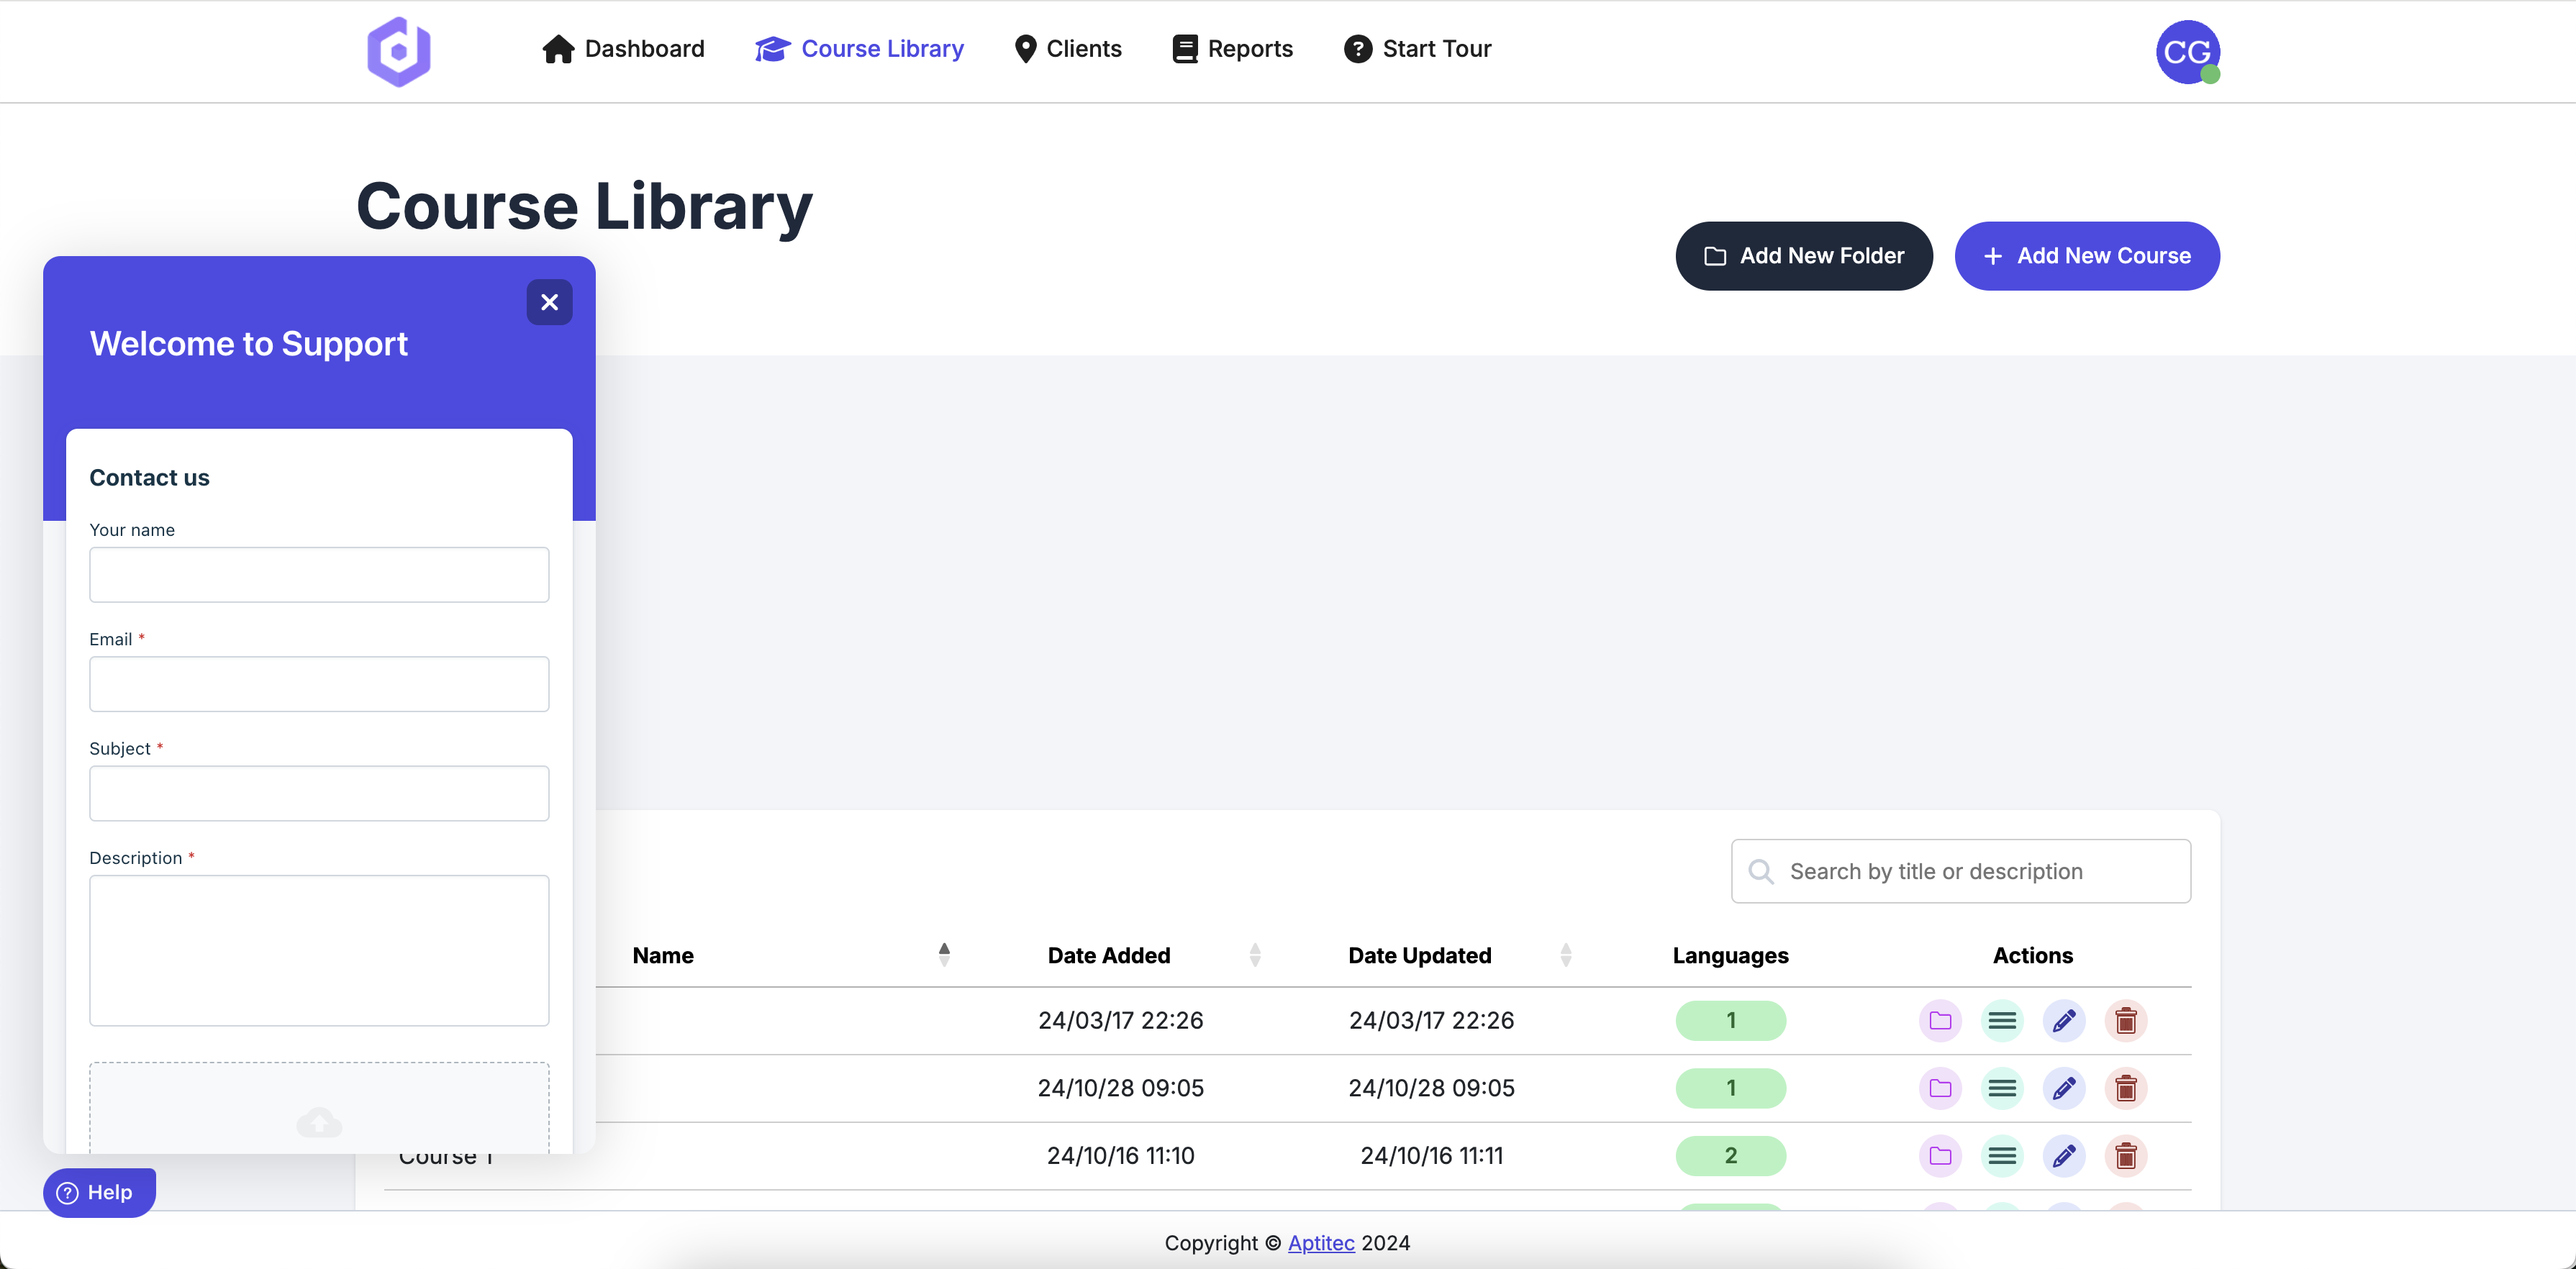2576x1269 pixels.
Task: Open the Aptitec copyright link
Action: coord(1320,1242)
